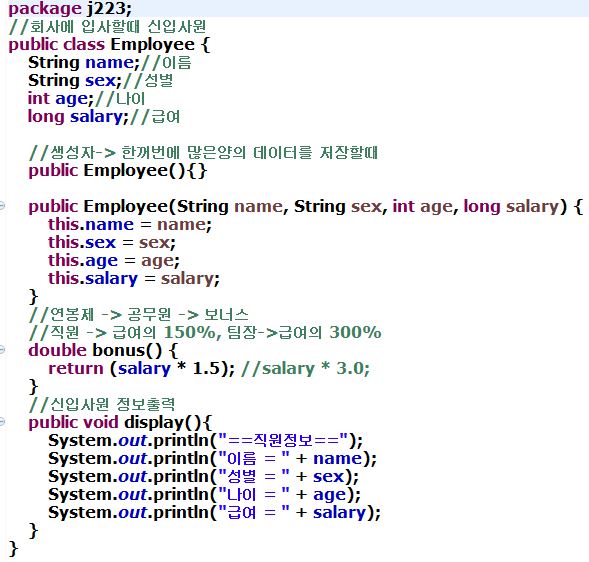Collapse the display() method fold marker

click(x=2, y=422)
